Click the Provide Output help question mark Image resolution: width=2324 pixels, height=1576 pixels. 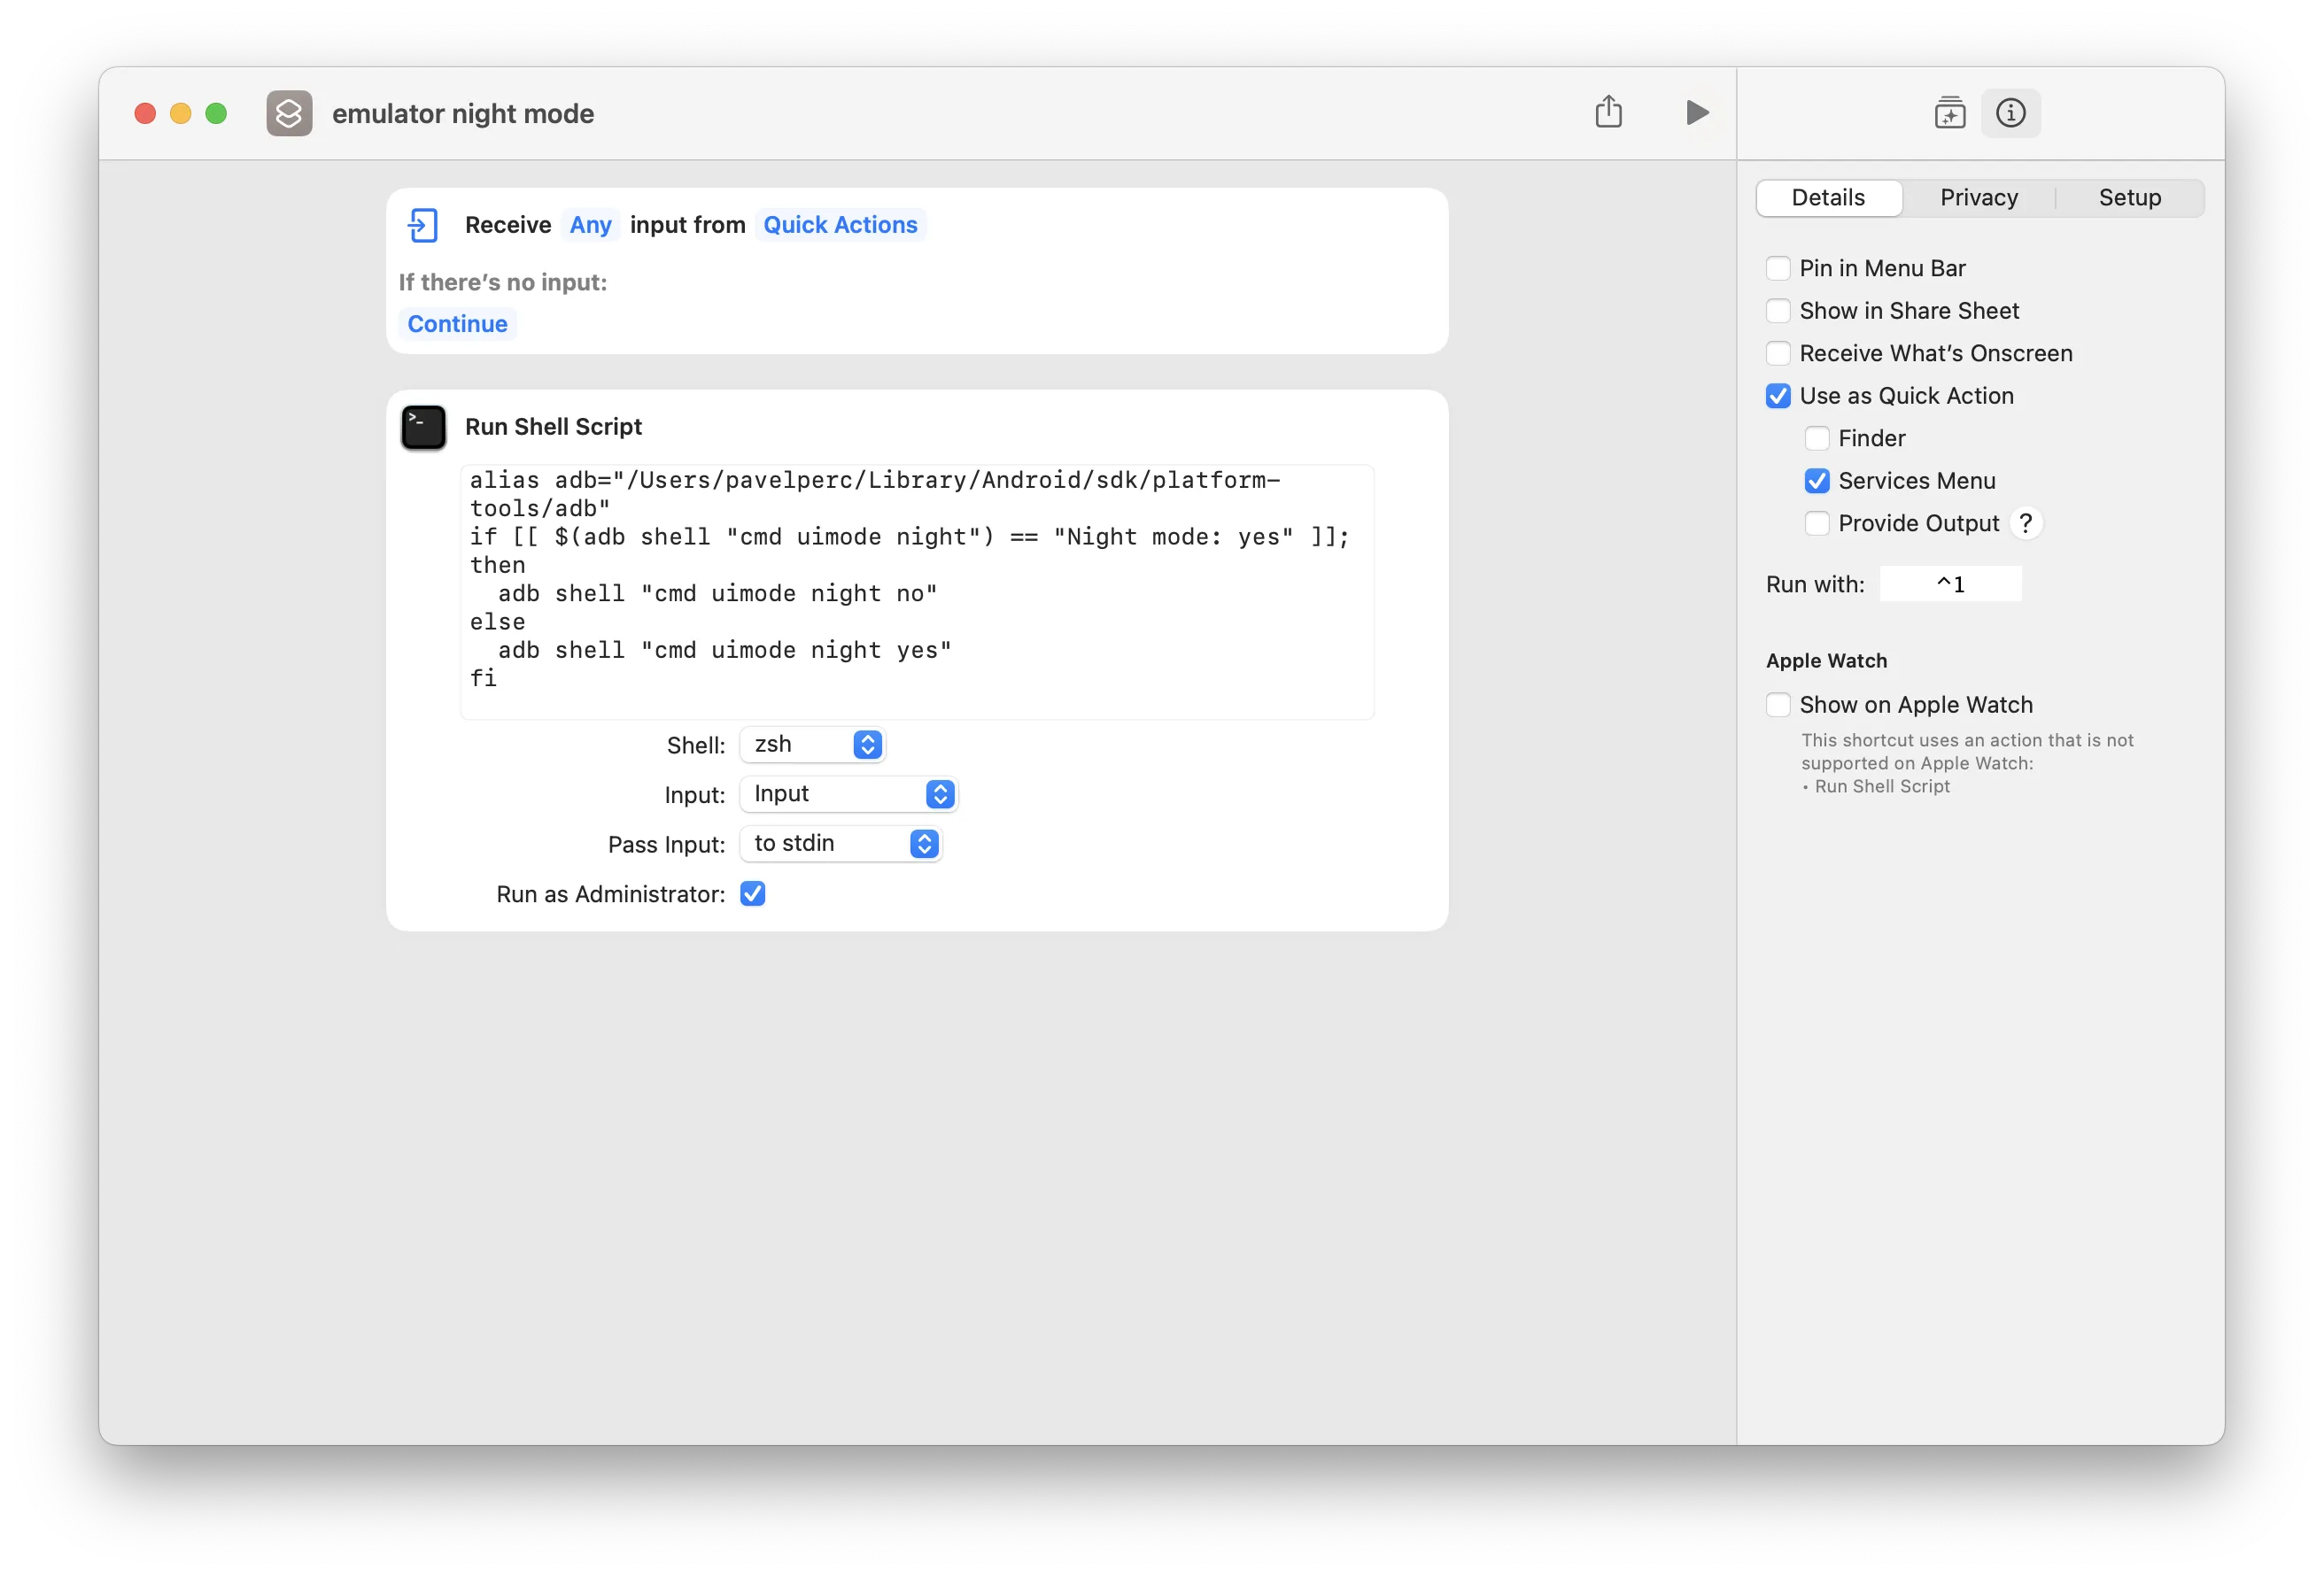pyautogui.click(x=2025, y=523)
